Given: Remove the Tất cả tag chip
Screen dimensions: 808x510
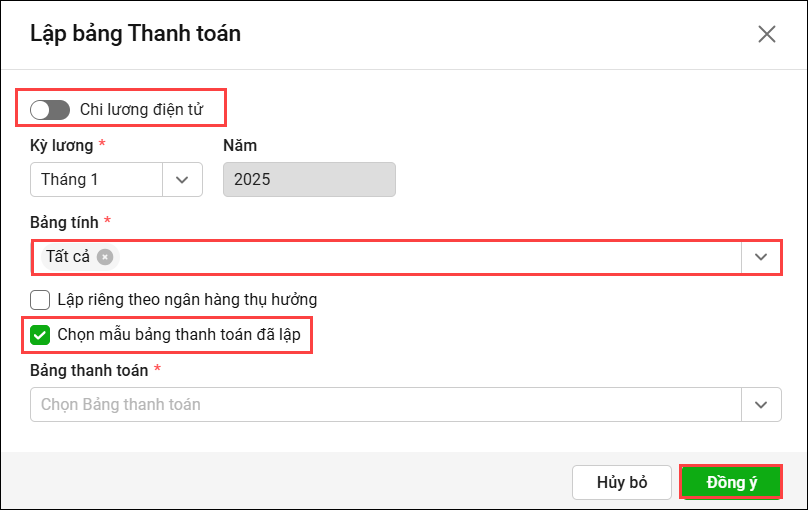Looking at the screenshot, I should [x=105, y=257].
